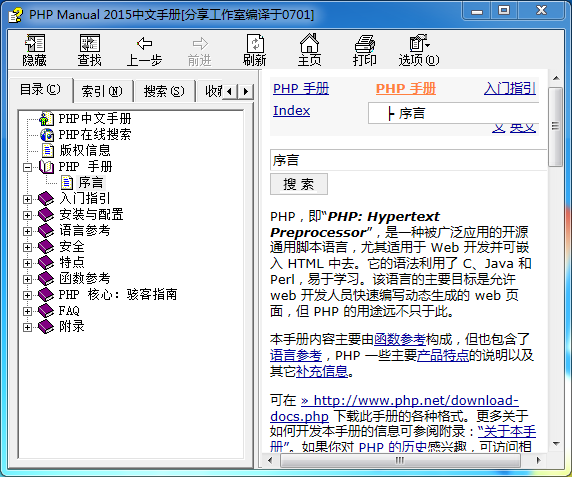Click the page icon beside 序言 tree item
The width and height of the screenshot is (572, 477).
tap(67, 183)
